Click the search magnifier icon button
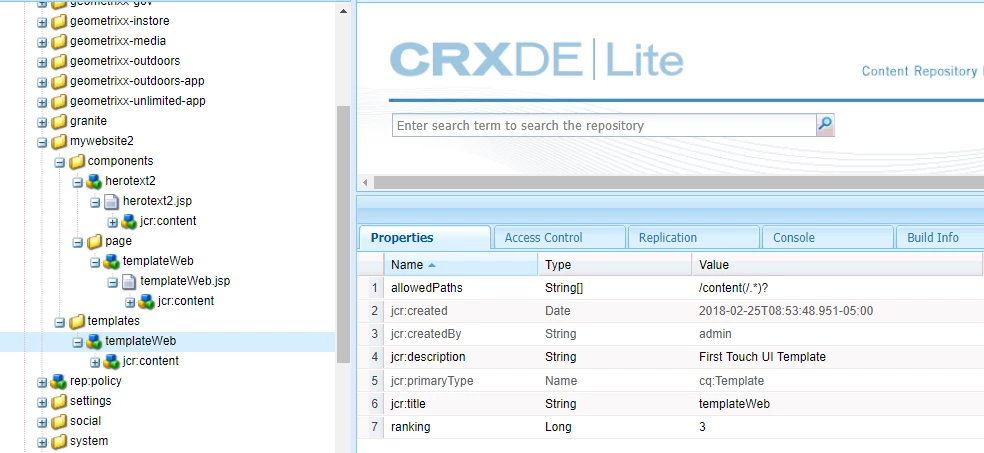The image size is (984, 453). click(x=825, y=125)
